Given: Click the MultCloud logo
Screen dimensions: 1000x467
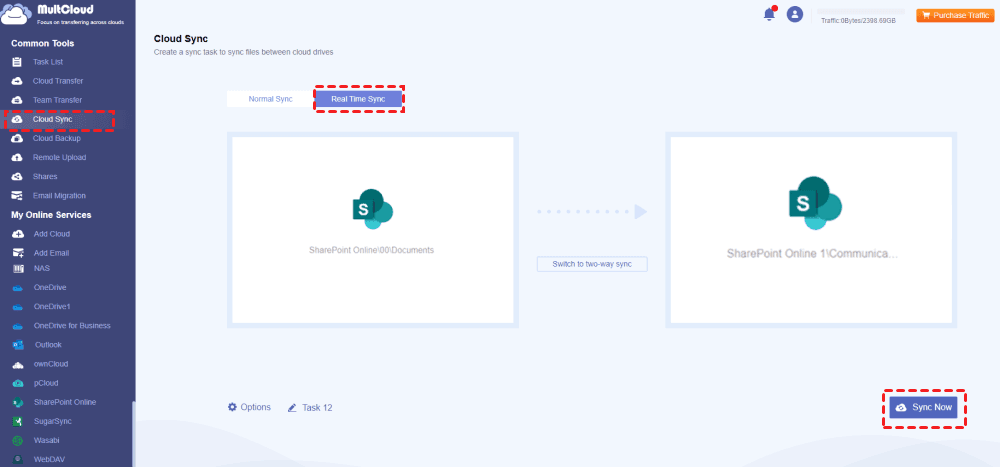Looking at the screenshot, I should (64, 14).
